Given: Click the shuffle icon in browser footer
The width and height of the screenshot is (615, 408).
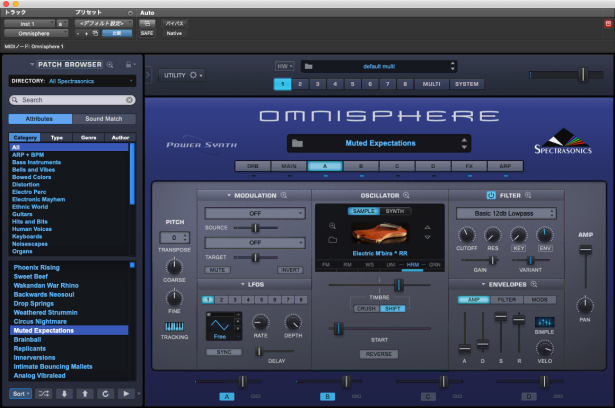Looking at the screenshot, I should pos(43,394).
